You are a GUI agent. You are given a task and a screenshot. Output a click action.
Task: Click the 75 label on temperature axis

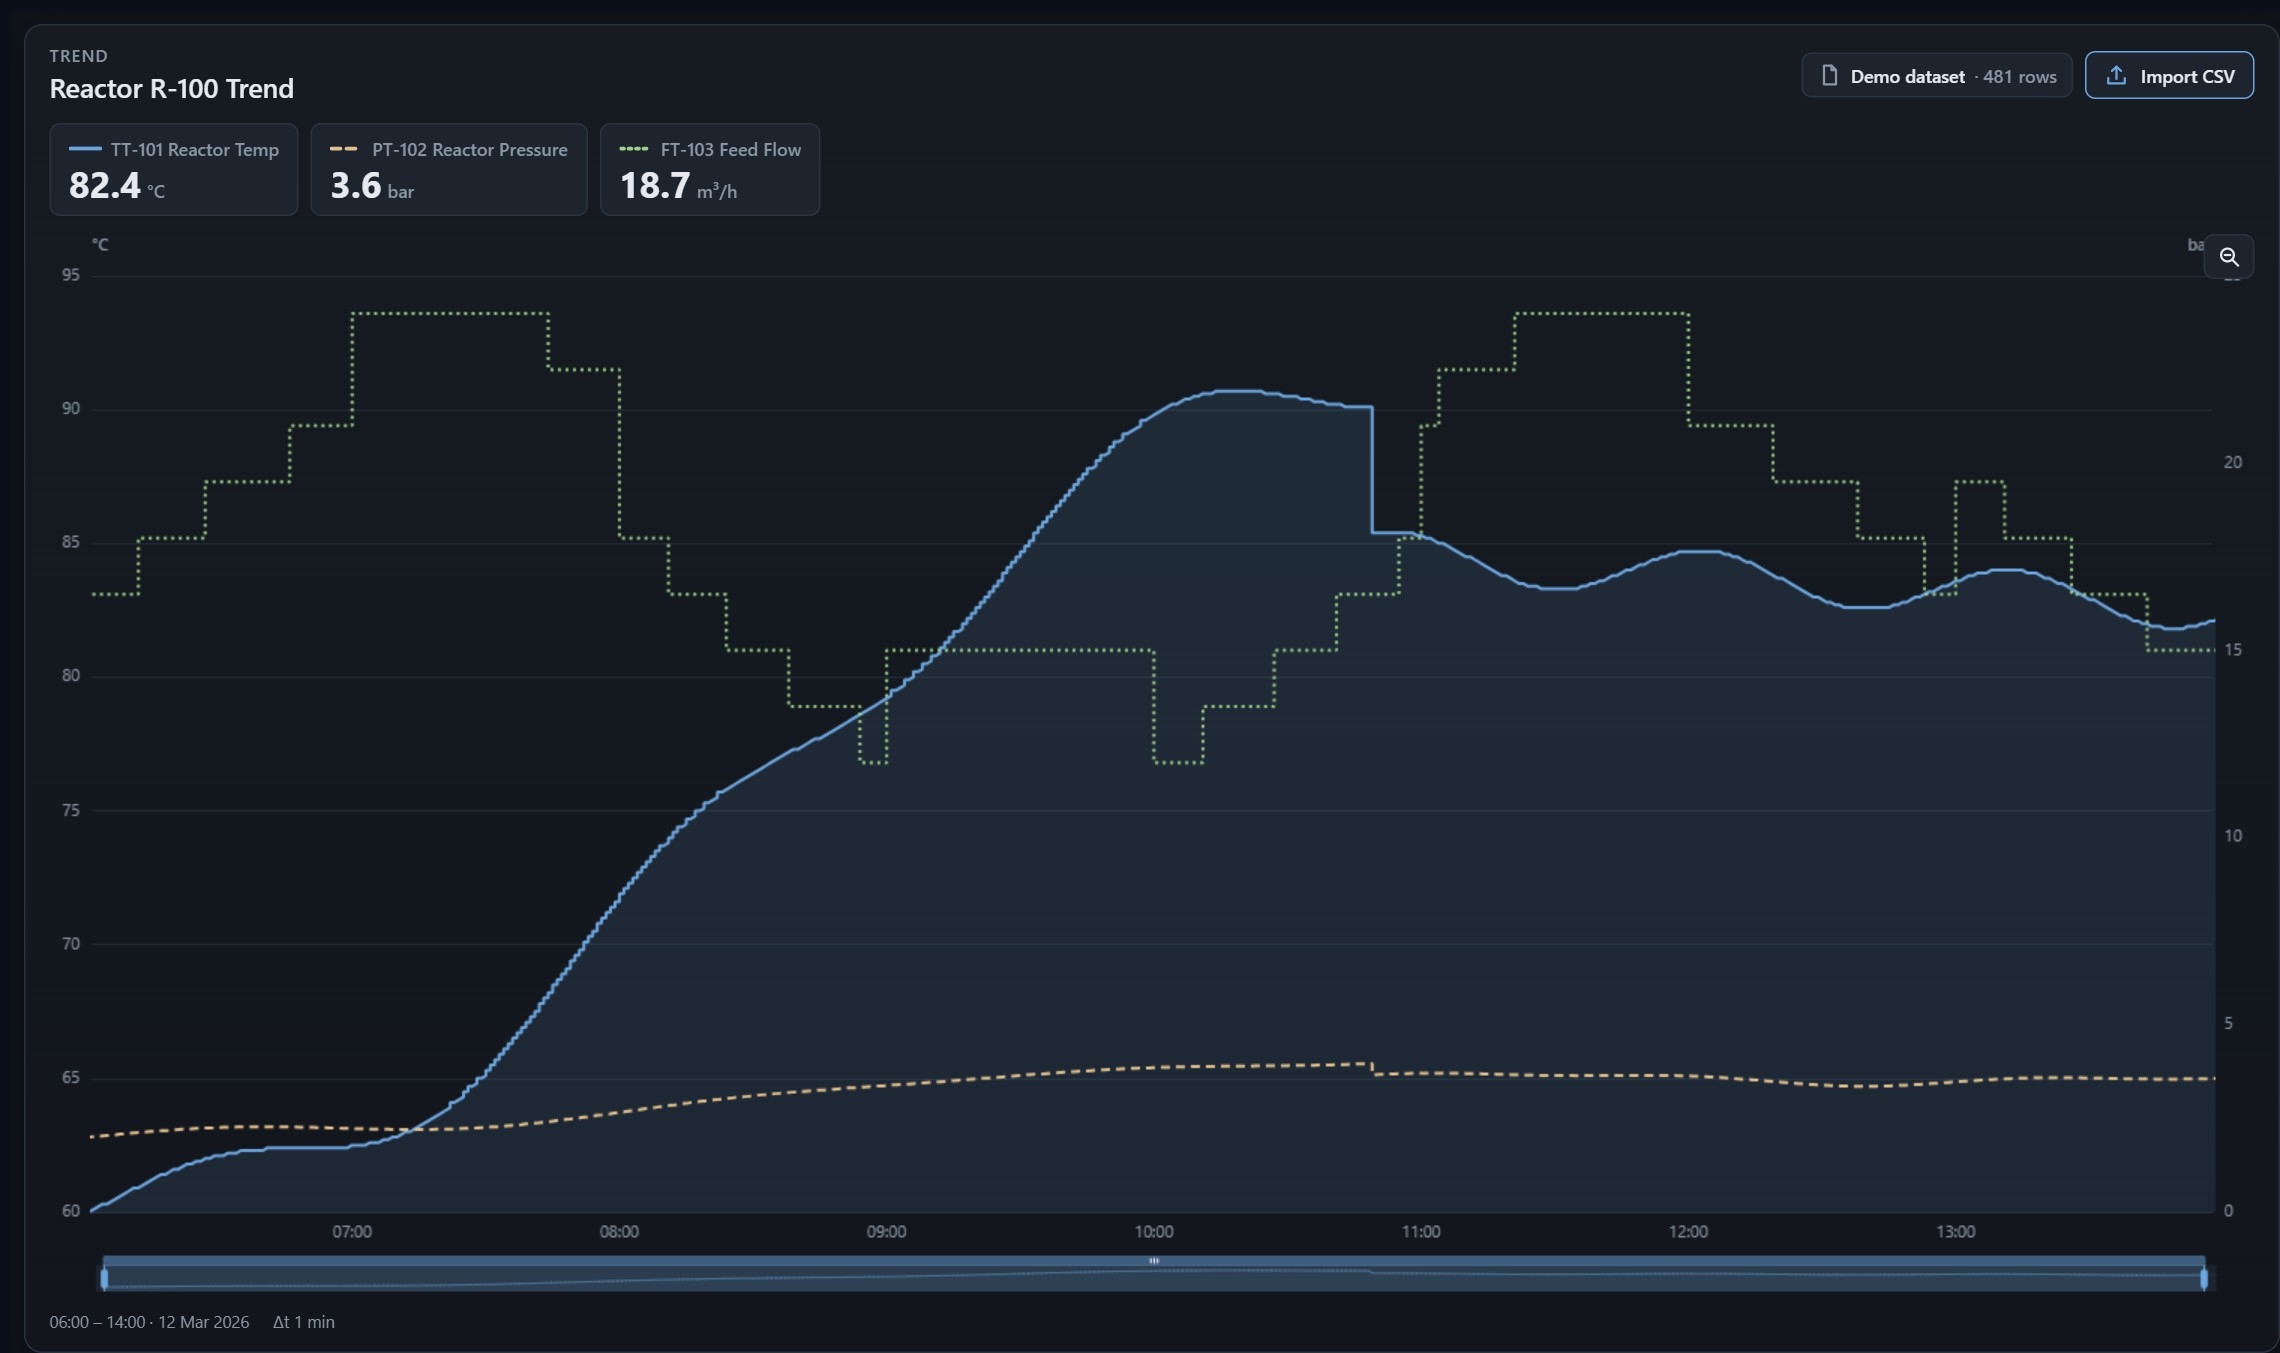pyautogui.click(x=71, y=810)
